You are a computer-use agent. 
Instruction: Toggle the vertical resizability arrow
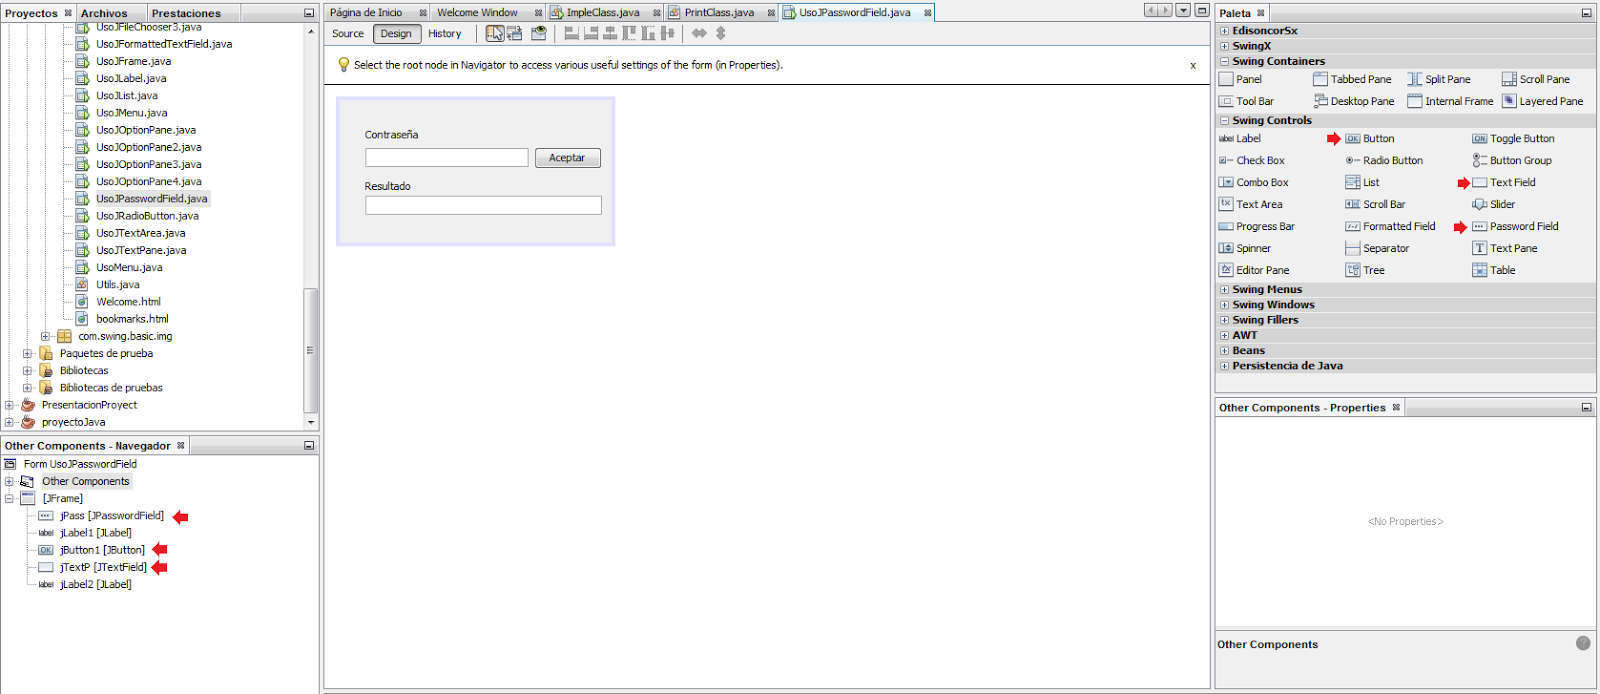720,33
